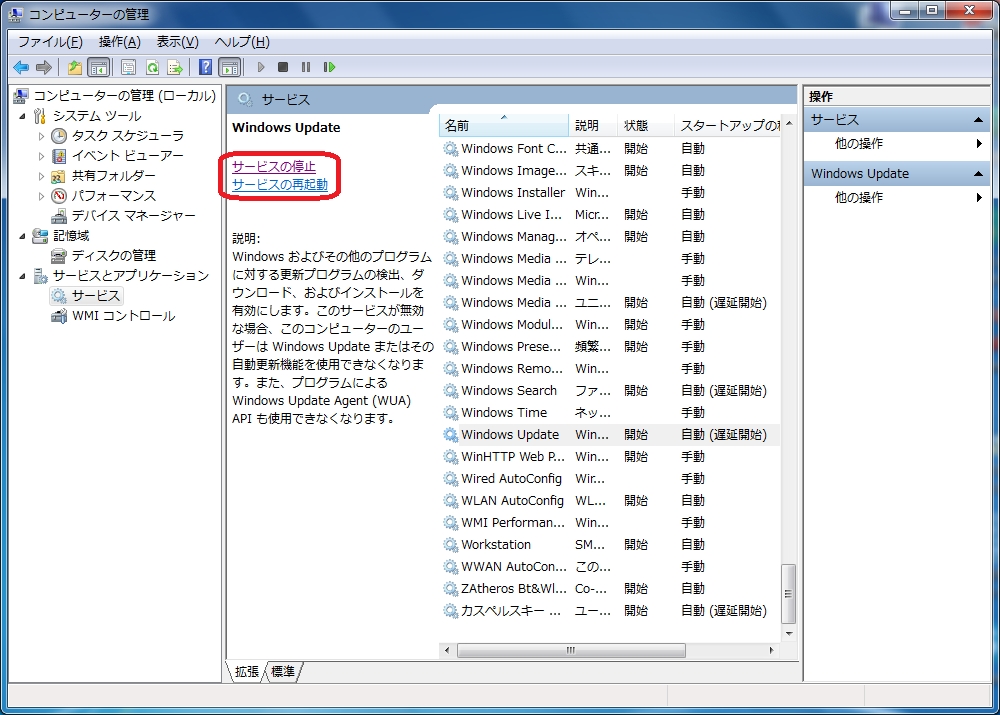Click the Stop Service square icon
The image size is (1000, 715).
pos(283,67)
